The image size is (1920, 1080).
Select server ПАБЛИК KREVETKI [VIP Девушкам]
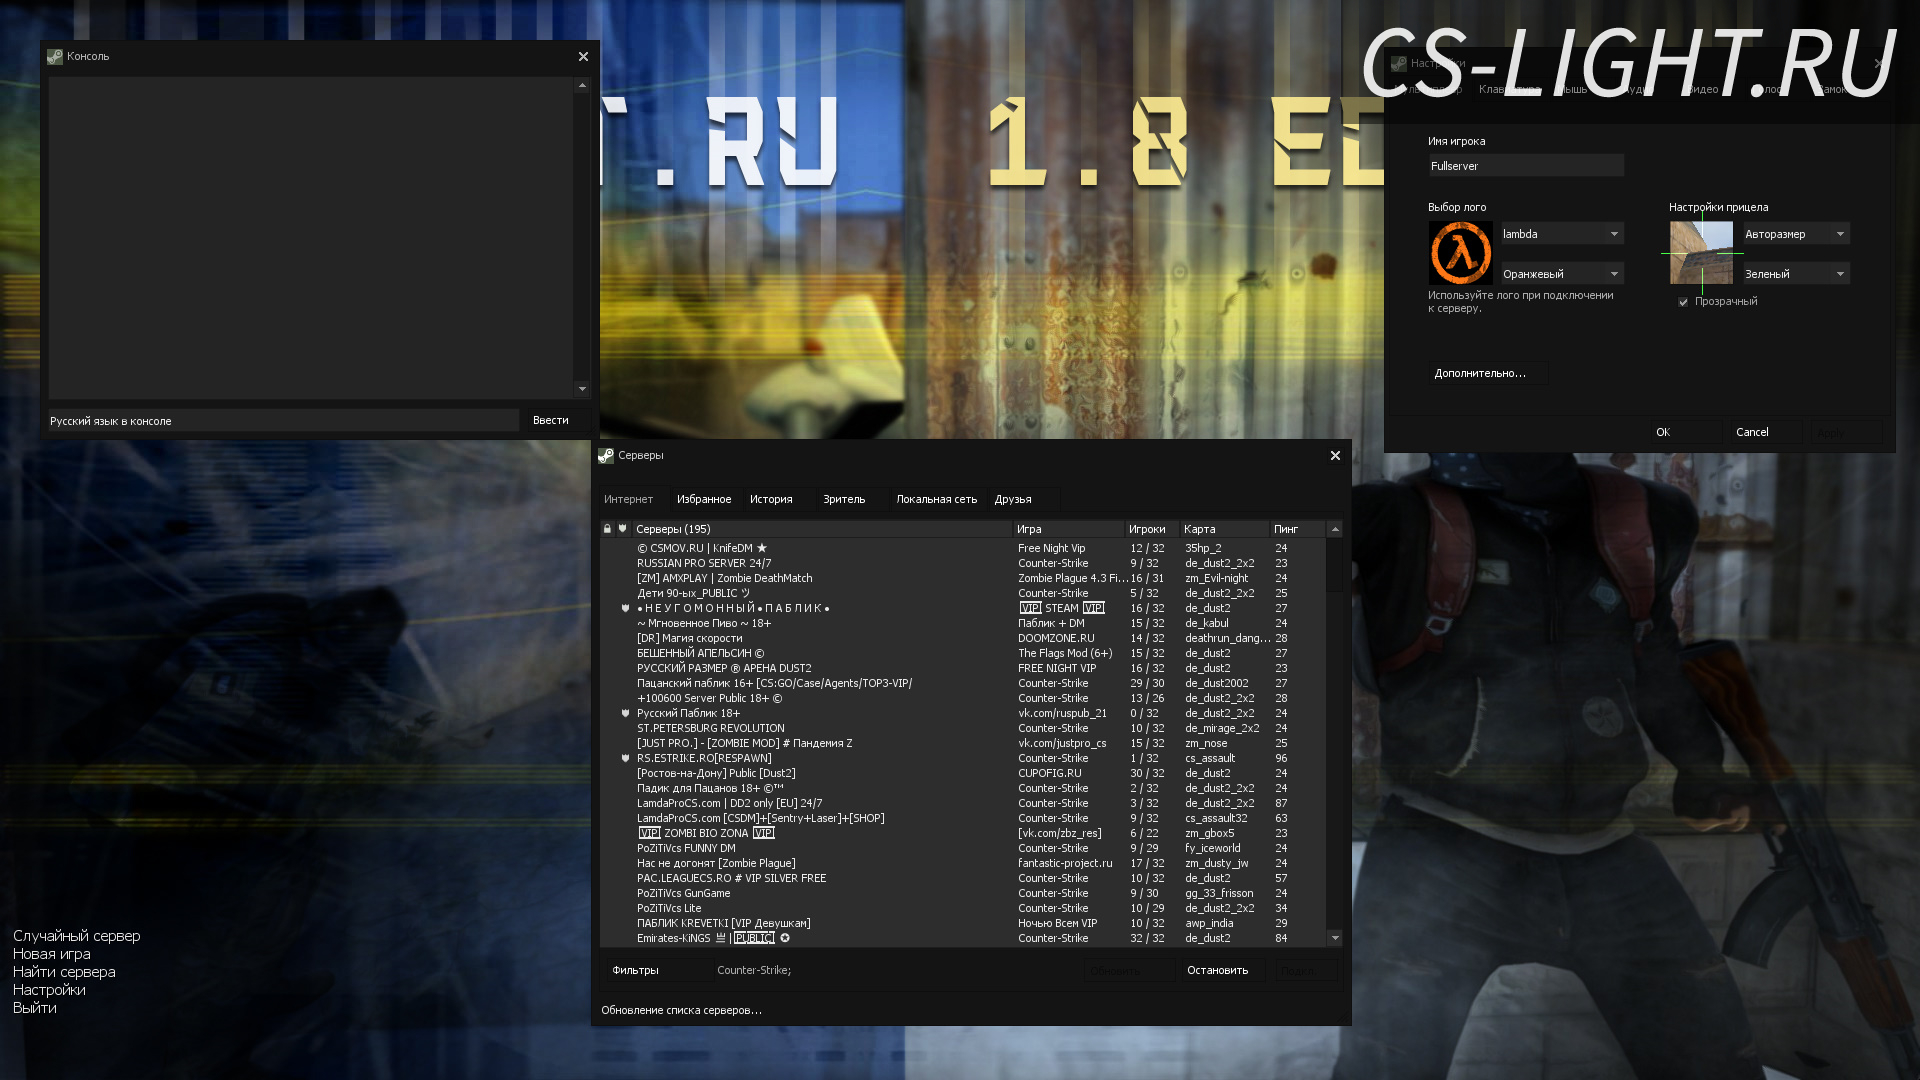point(963,923)
